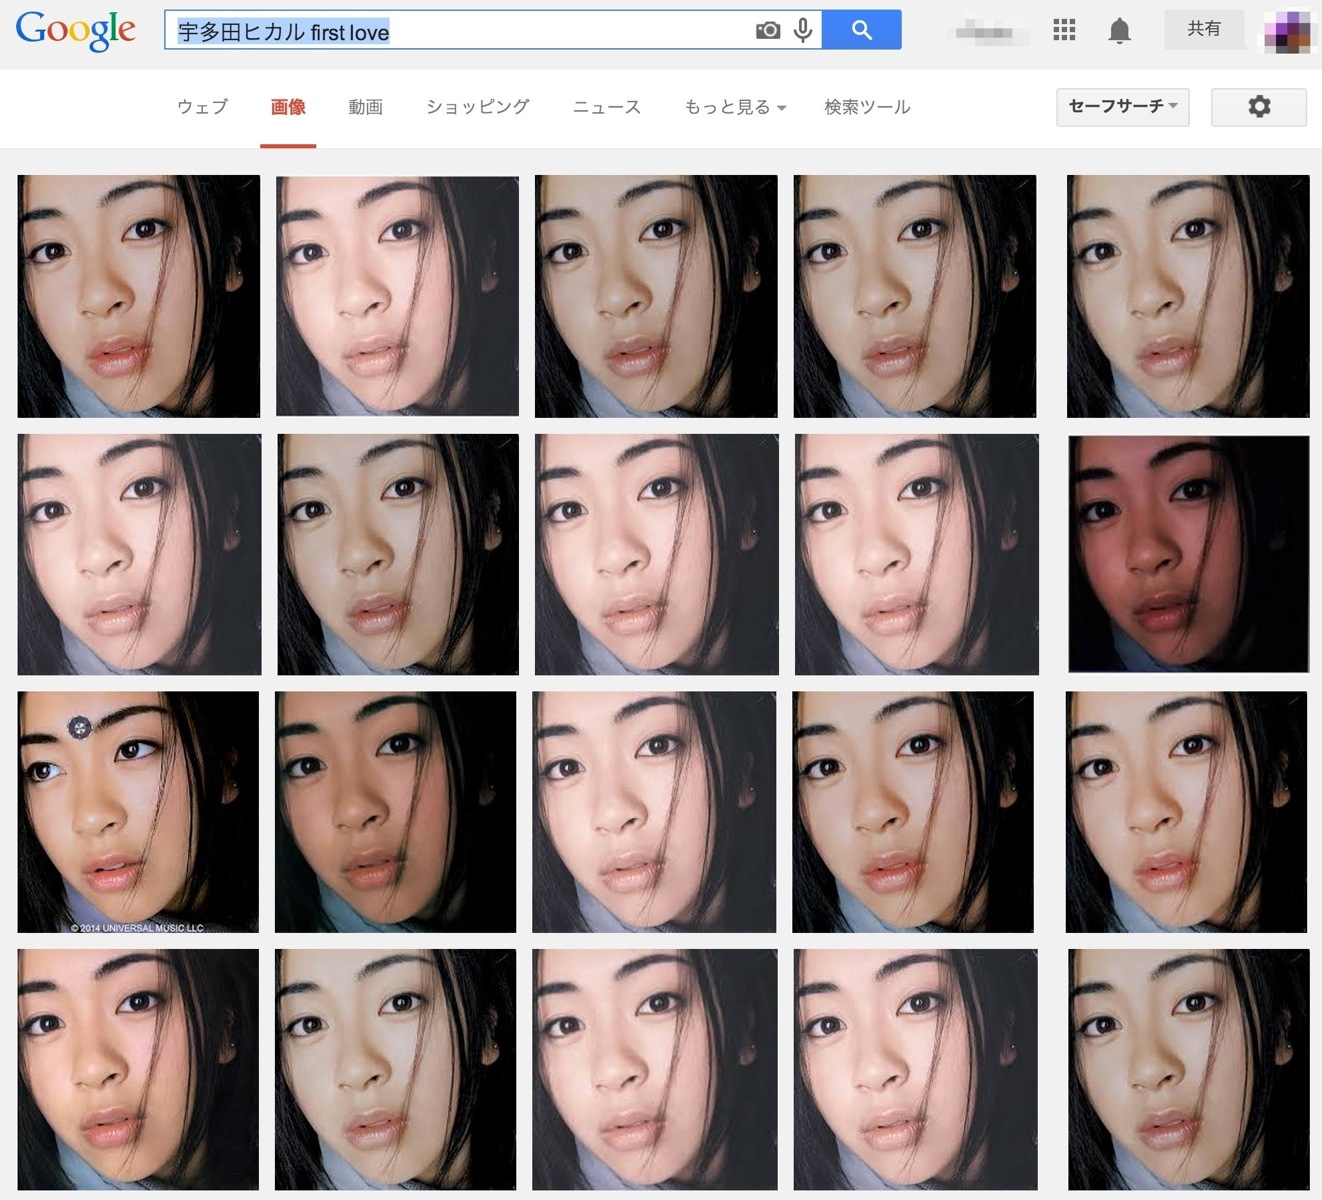Viewport: 1322px width, 1200px height.
Task: Open the reddish dark-tinted image result
Action: coord(1188,554)
